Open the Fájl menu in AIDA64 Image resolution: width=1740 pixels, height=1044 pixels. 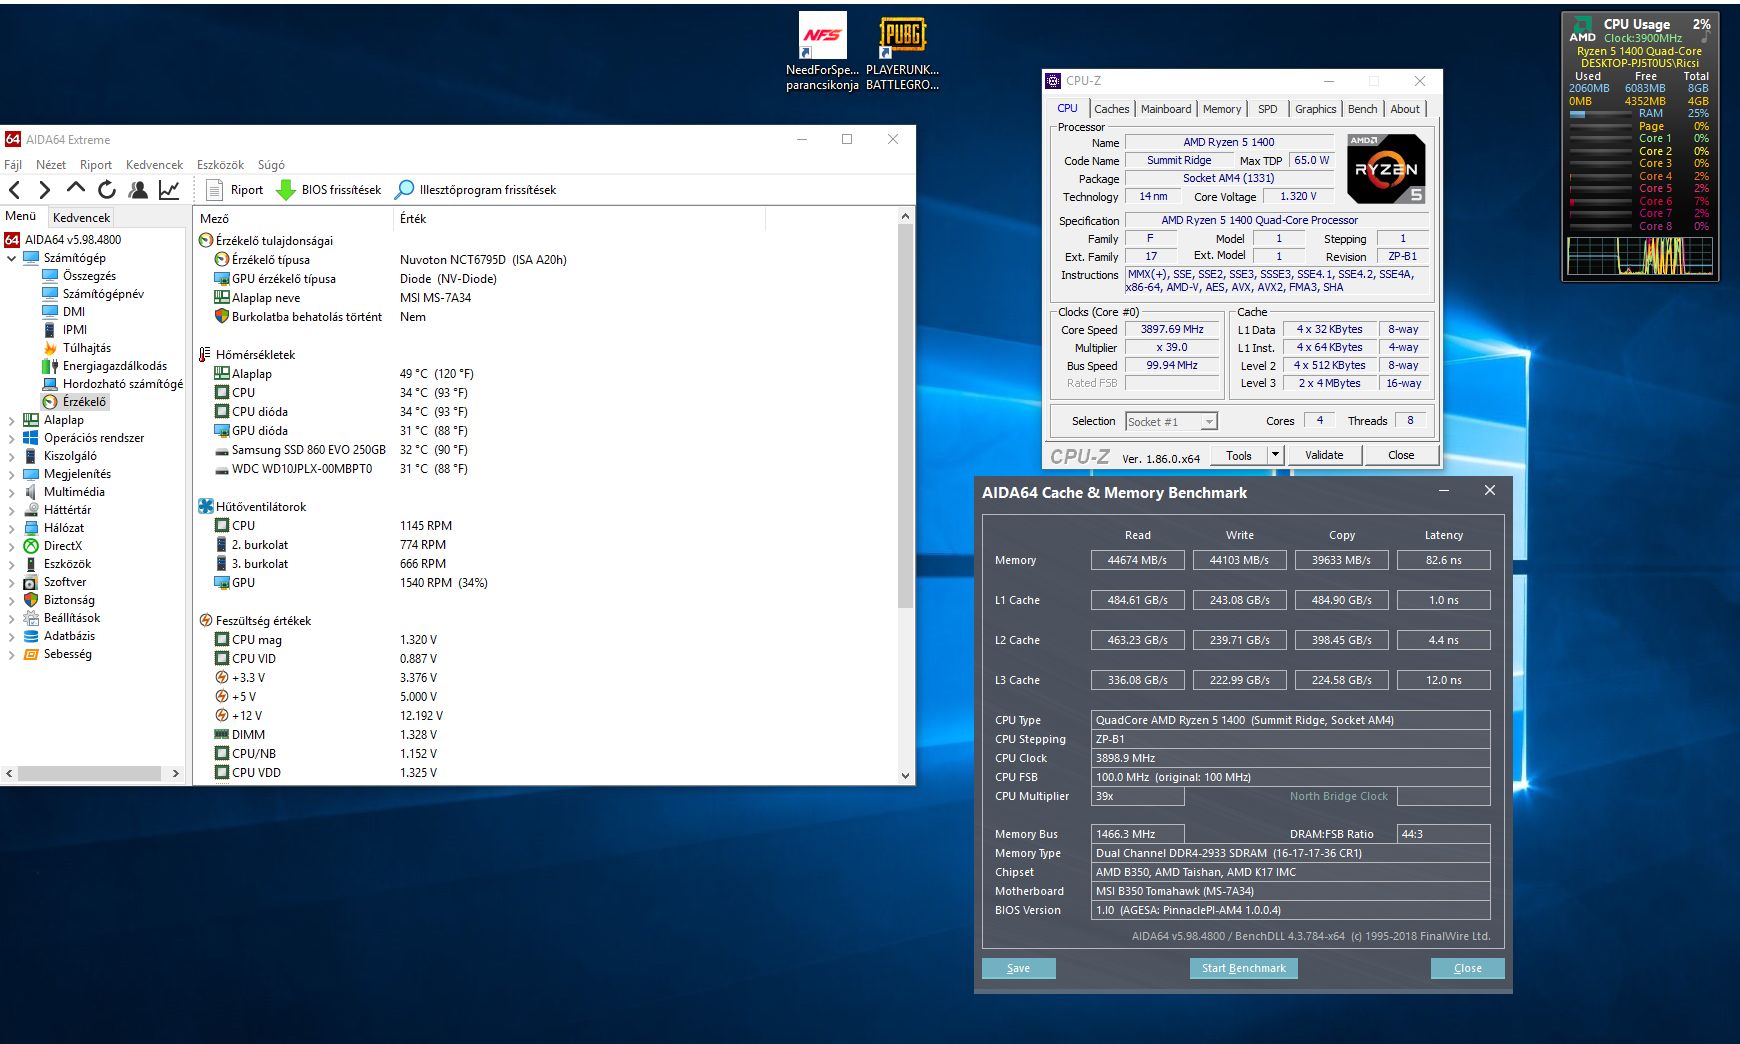[13, 165]
